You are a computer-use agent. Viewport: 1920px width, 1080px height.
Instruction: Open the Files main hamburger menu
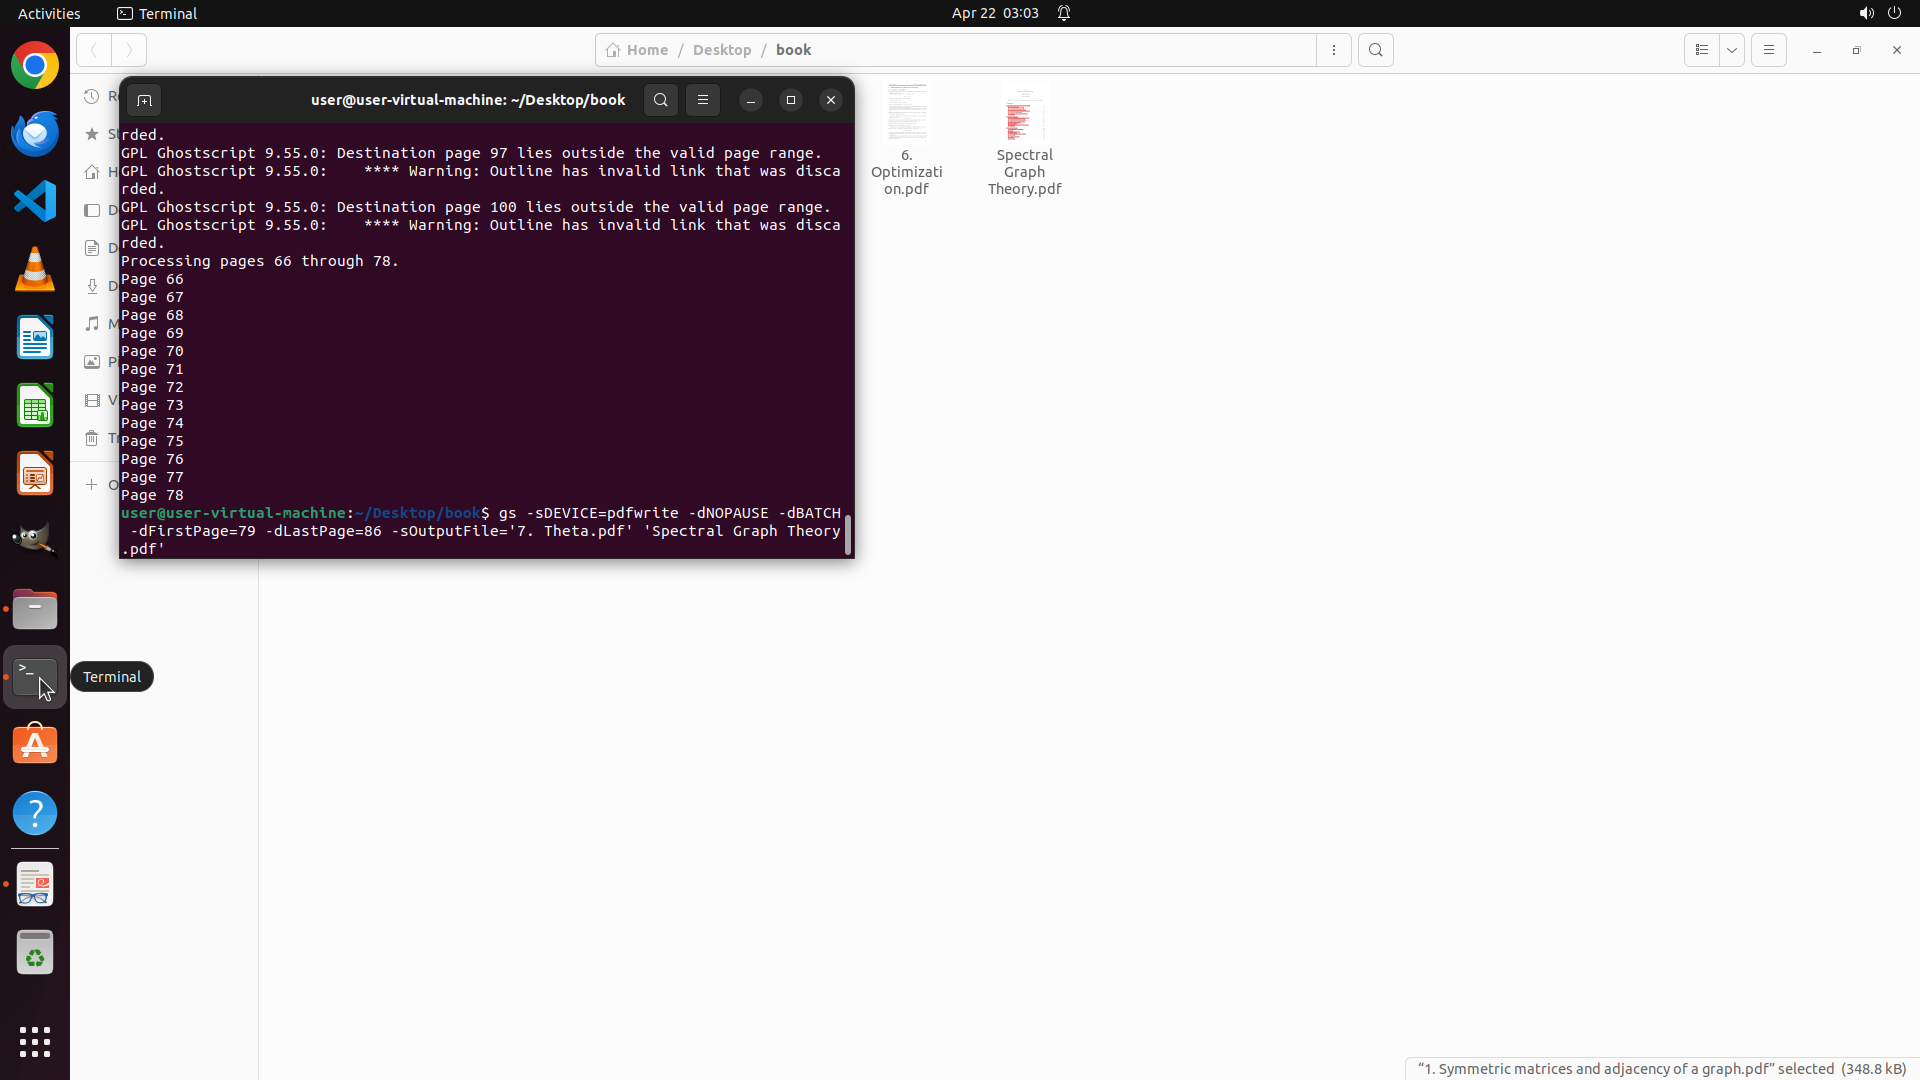coord(1768,50)
